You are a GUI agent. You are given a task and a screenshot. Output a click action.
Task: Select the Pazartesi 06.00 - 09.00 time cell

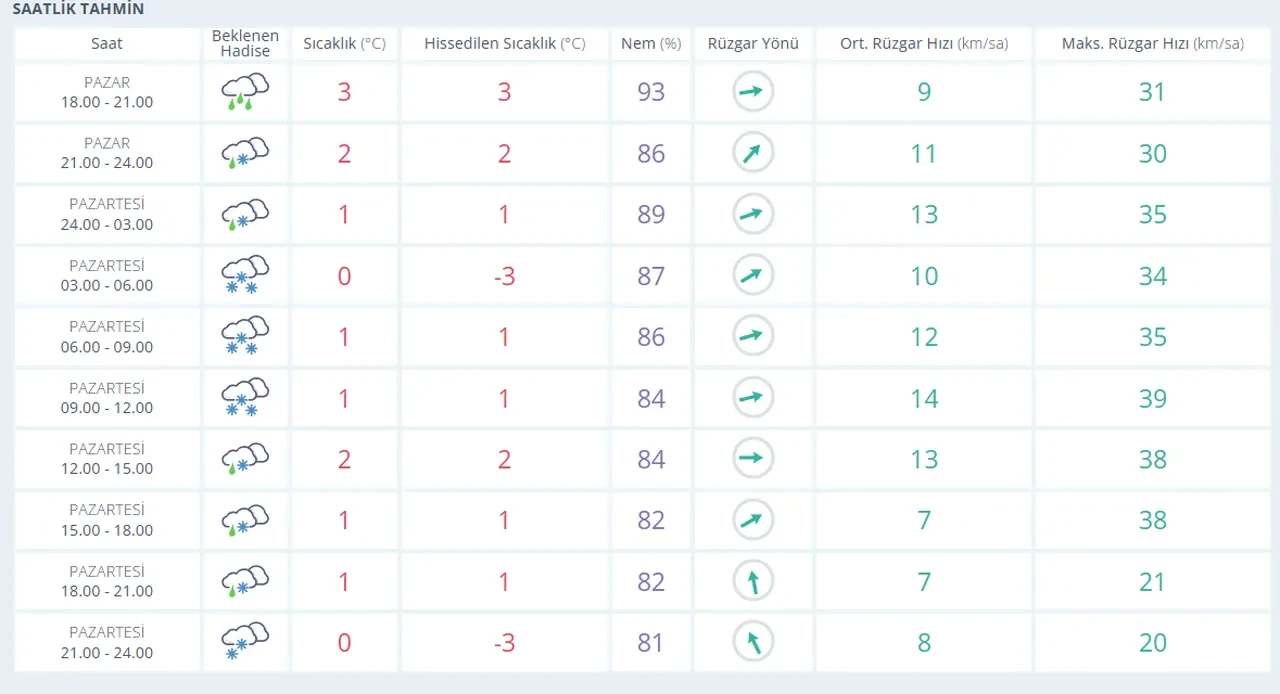point(107,337)
